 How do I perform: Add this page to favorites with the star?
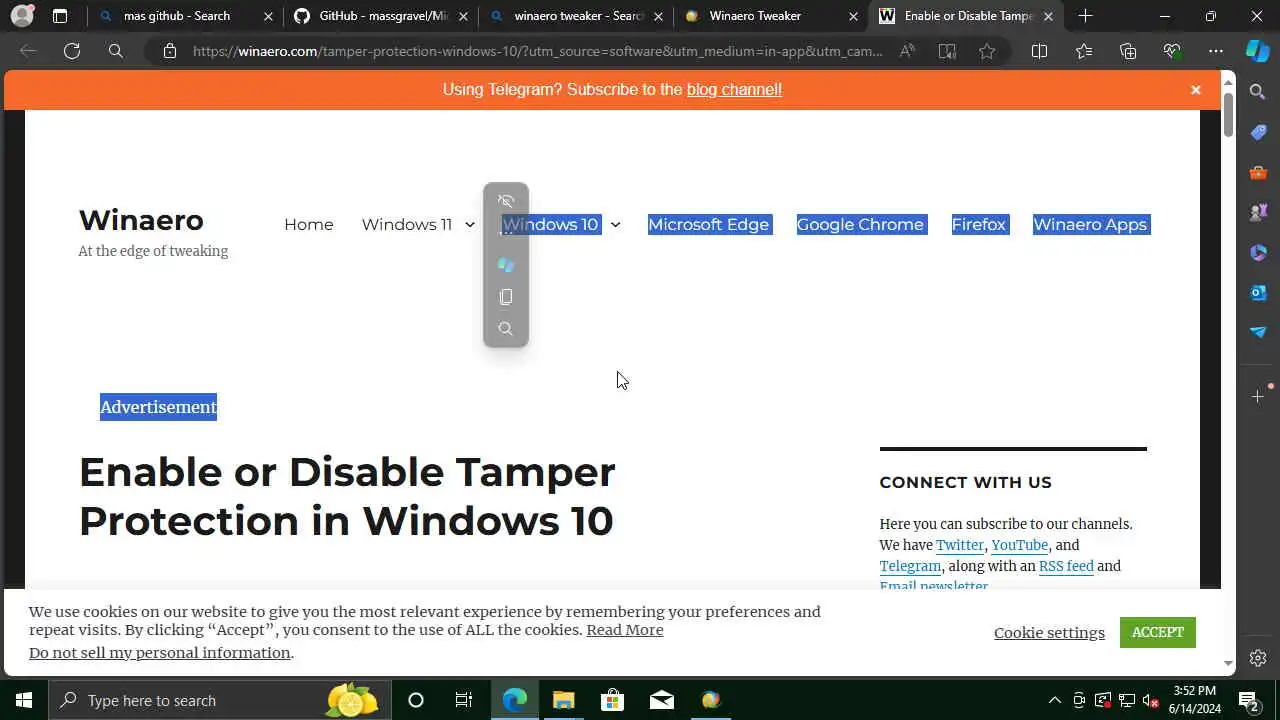pos(987,51)
